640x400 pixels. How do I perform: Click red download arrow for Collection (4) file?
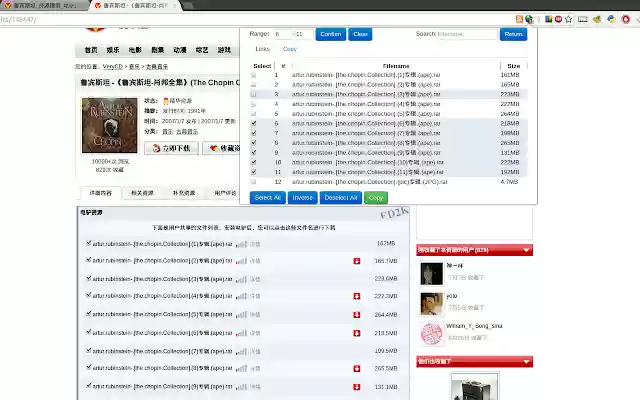point(357,296)
